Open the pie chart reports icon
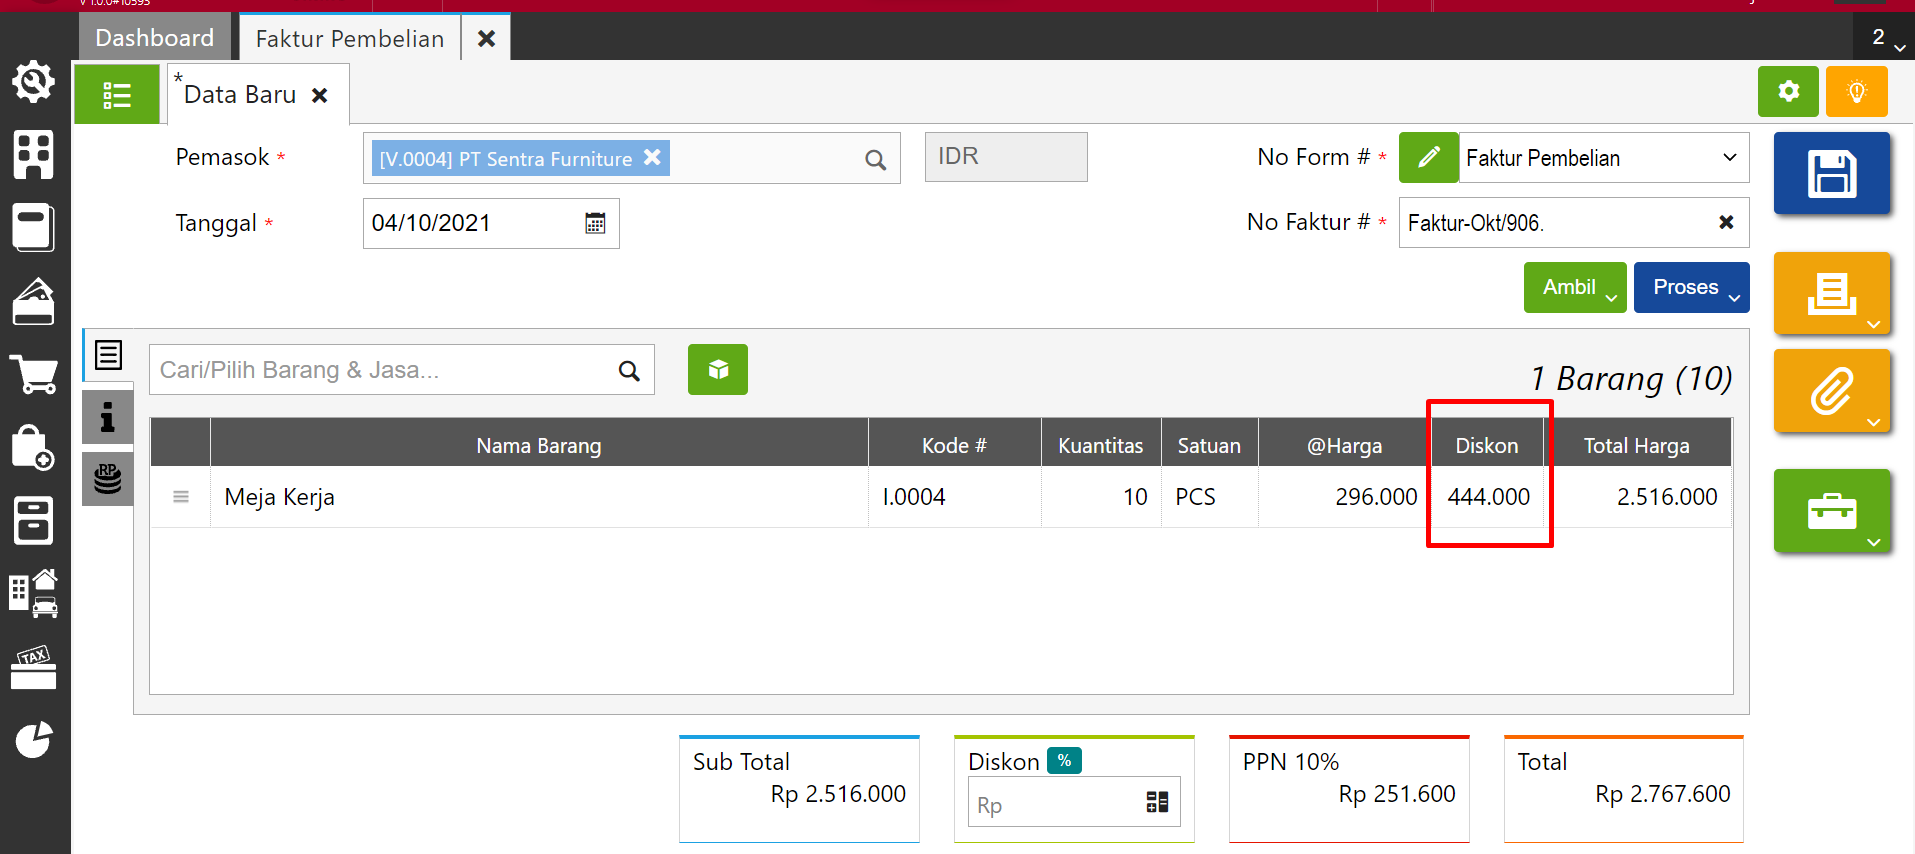 [34, 740]
